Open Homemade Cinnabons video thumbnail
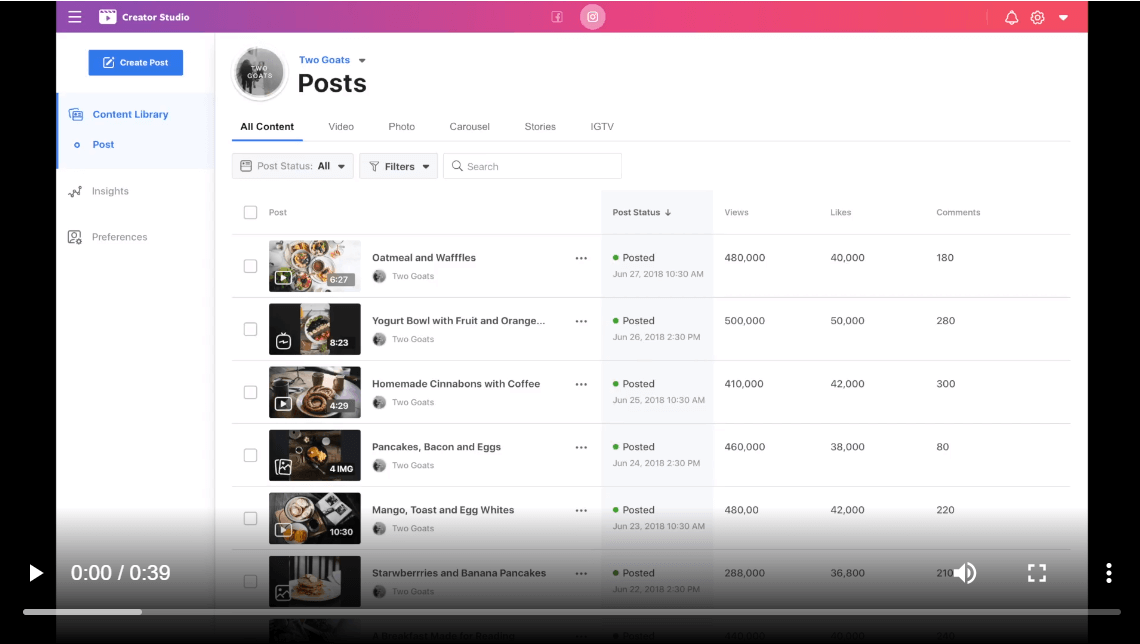 click(x=315, y=393)
